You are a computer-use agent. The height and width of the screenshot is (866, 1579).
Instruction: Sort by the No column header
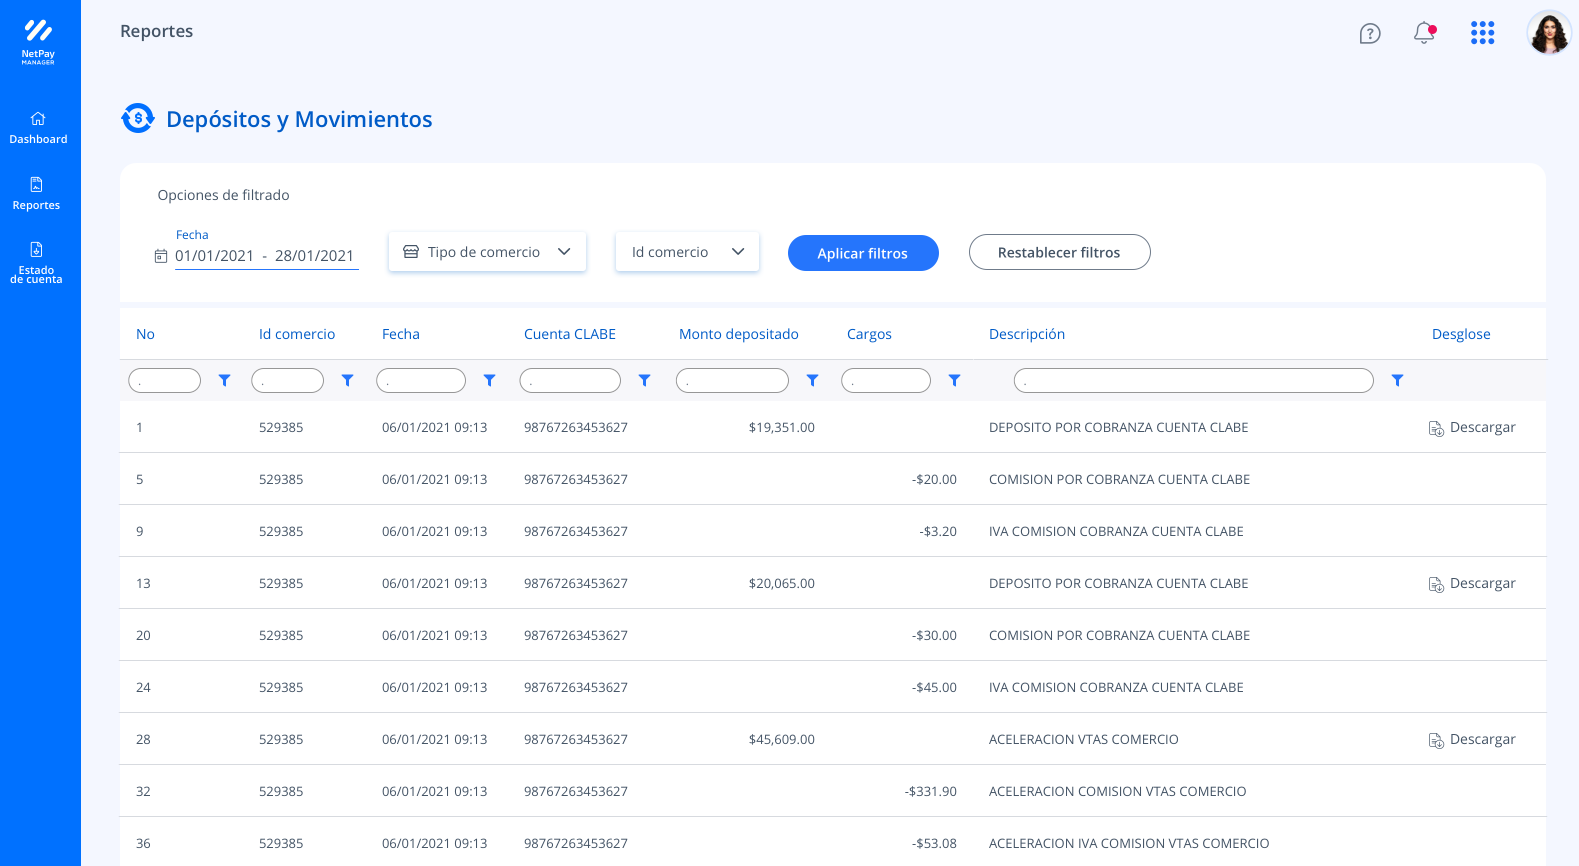(x=145, y=334)
